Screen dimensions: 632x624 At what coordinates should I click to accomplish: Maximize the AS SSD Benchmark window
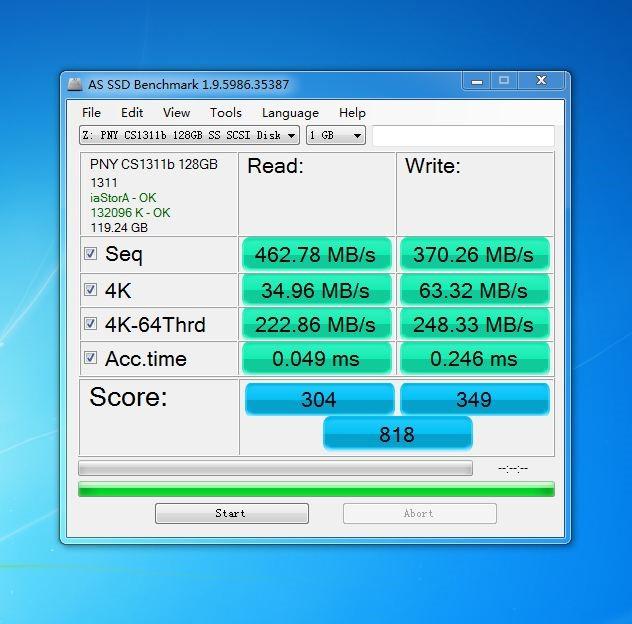[504, 81]
